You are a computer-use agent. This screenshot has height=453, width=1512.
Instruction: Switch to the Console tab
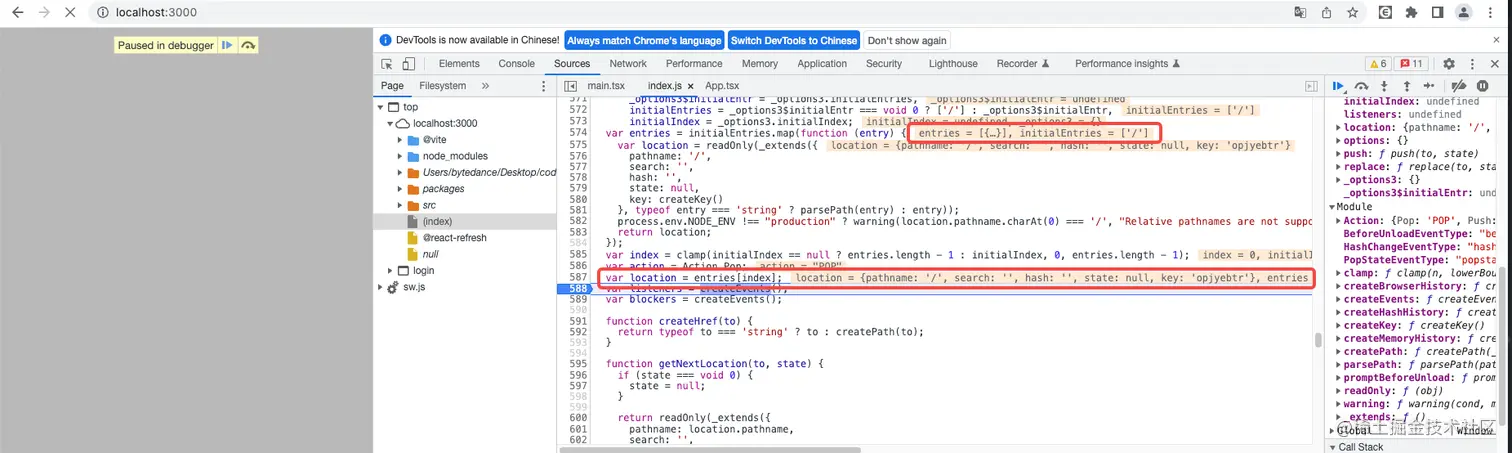tap(517, 64)
